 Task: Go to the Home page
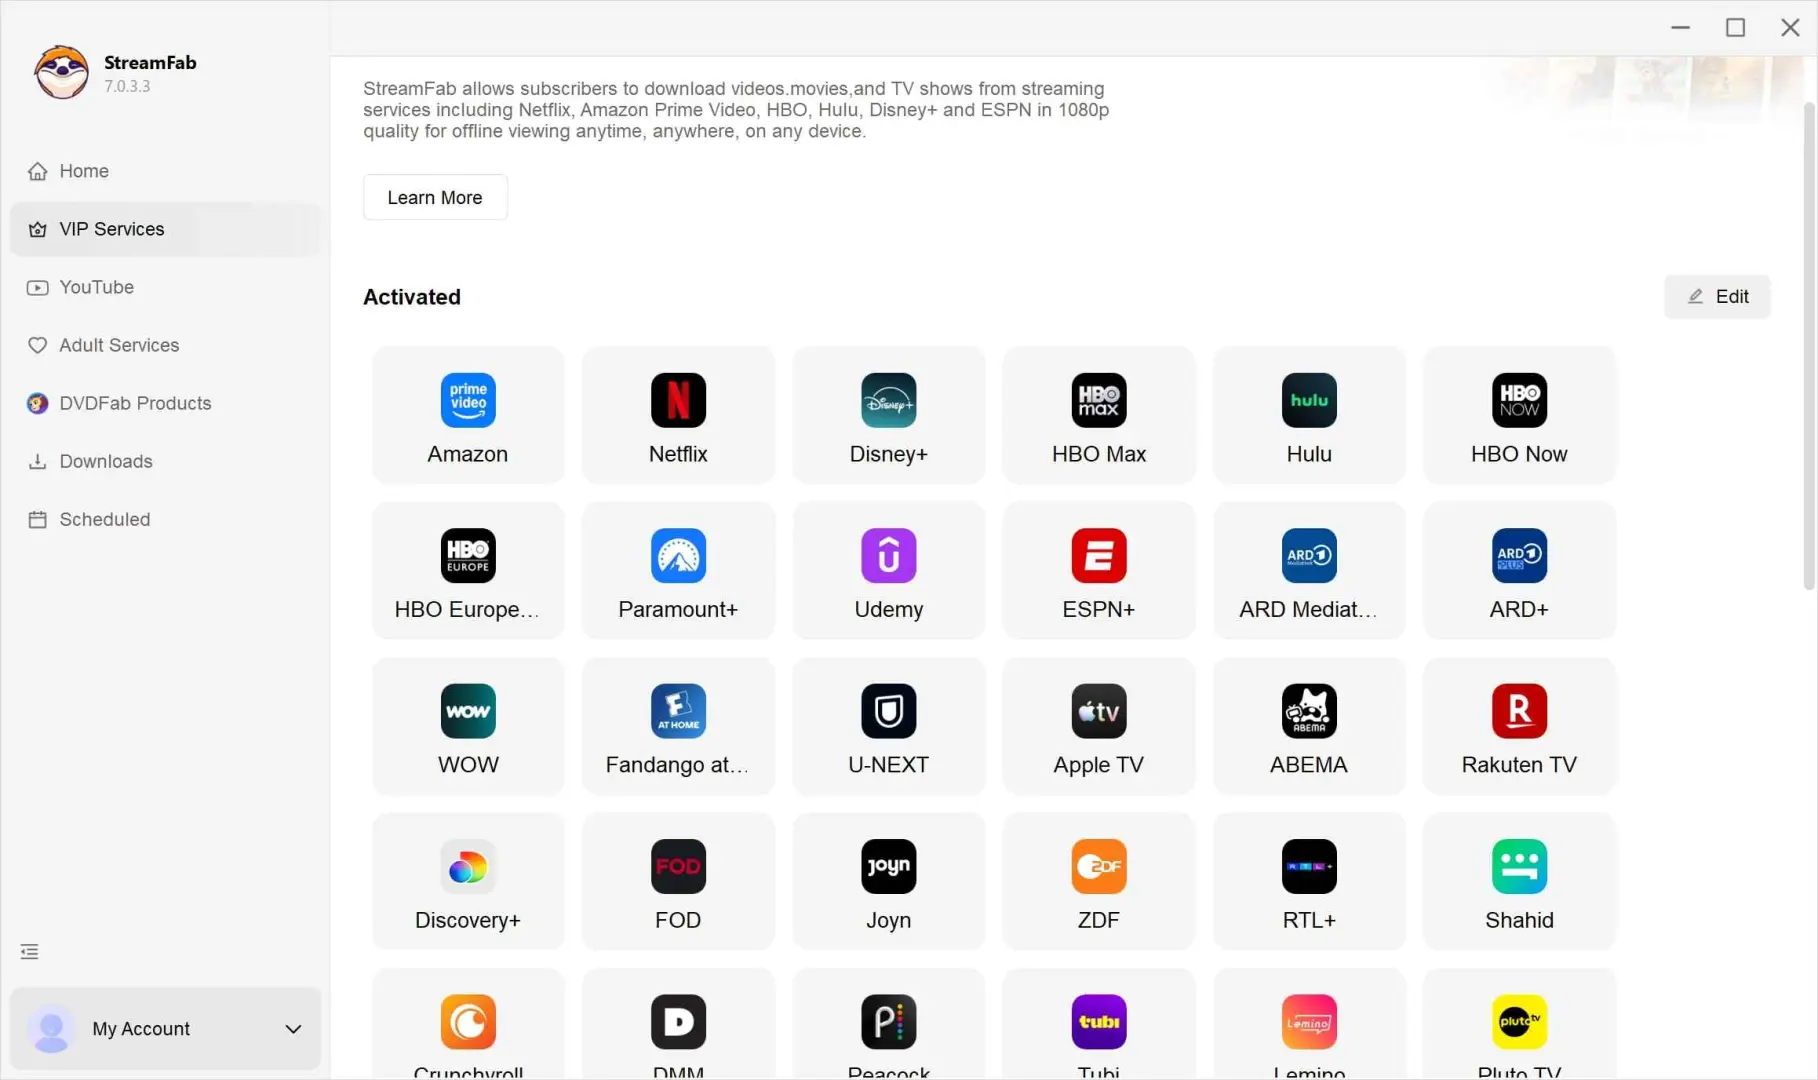tap(165, 171)
